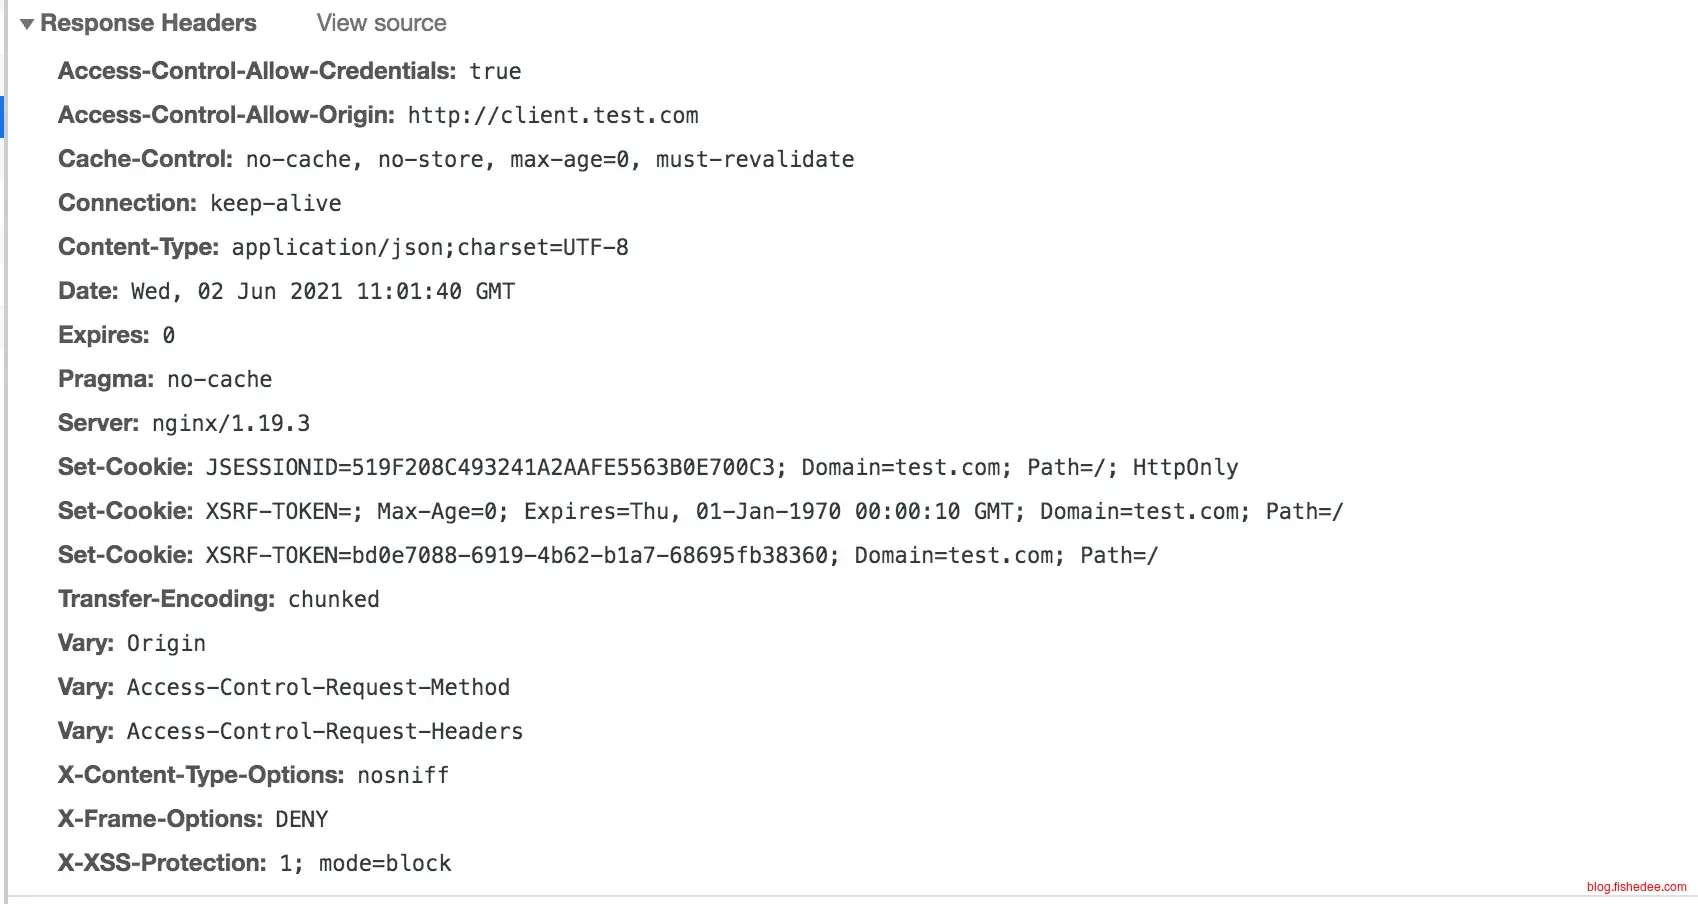Screen dimensions: 1698x904
Task: Click the X-Frame-Options DENY value
Action: 301,819
